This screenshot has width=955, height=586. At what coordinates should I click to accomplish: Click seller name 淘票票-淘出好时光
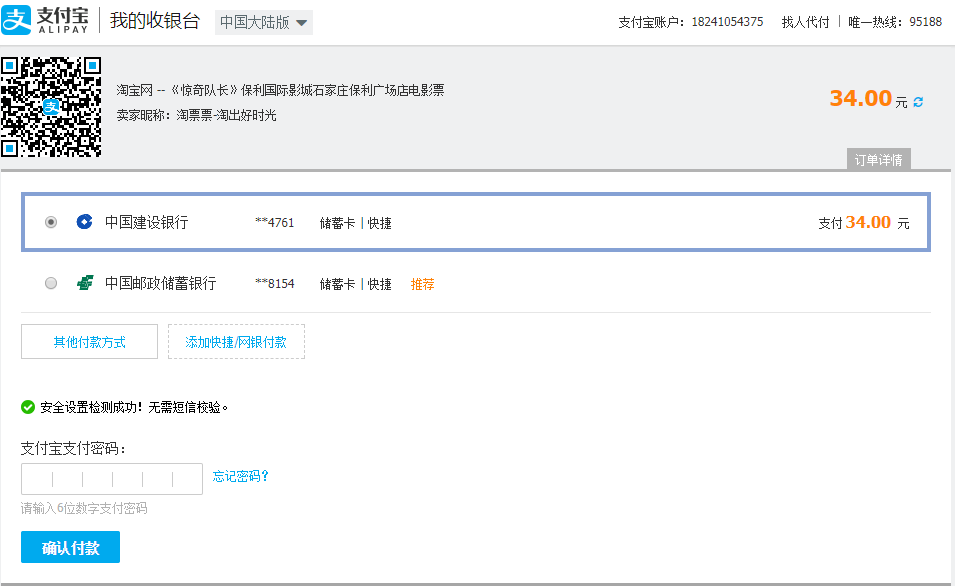click(227, 115)
